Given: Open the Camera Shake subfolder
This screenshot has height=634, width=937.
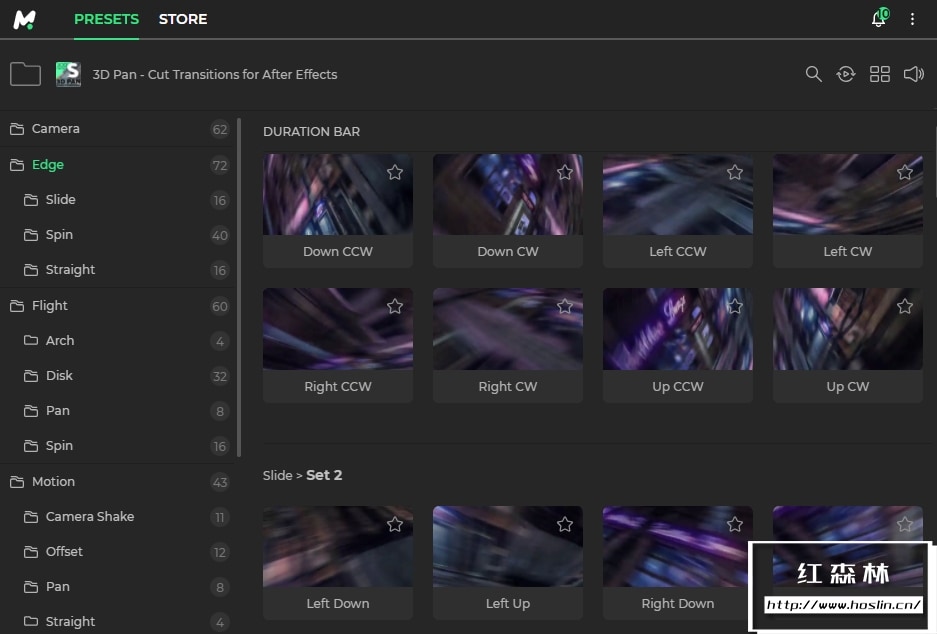Looking at the screenshot, I should tap(118, 517).
